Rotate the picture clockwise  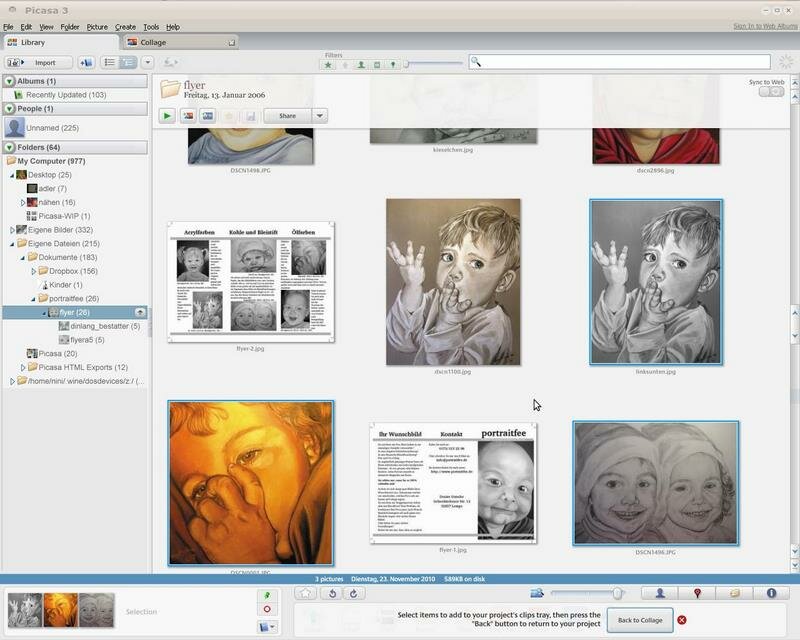pos(354,593)
